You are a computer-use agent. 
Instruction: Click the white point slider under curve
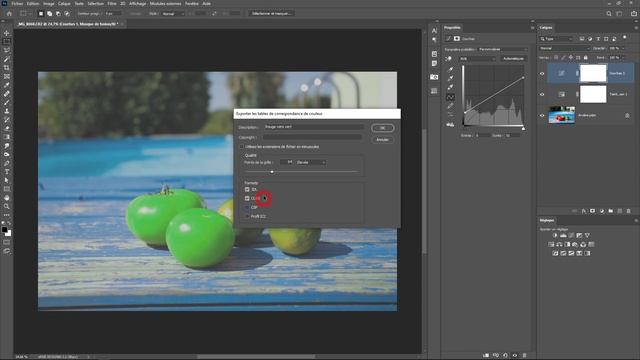523,129
